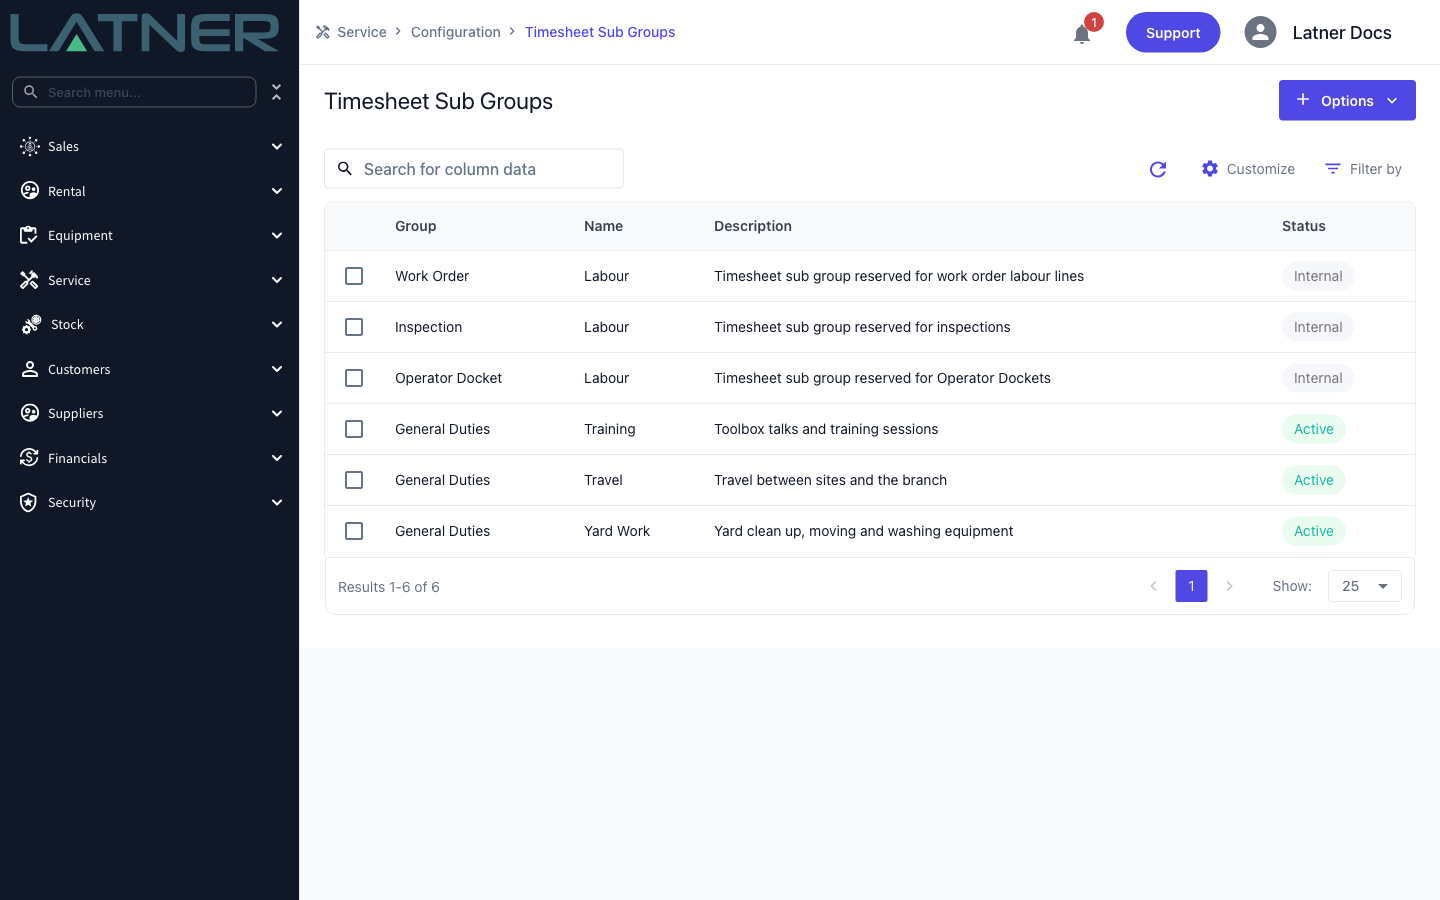Select the Inspection row checkbox
This screenshot has width=1440, height=900.
tap(354, 327)
